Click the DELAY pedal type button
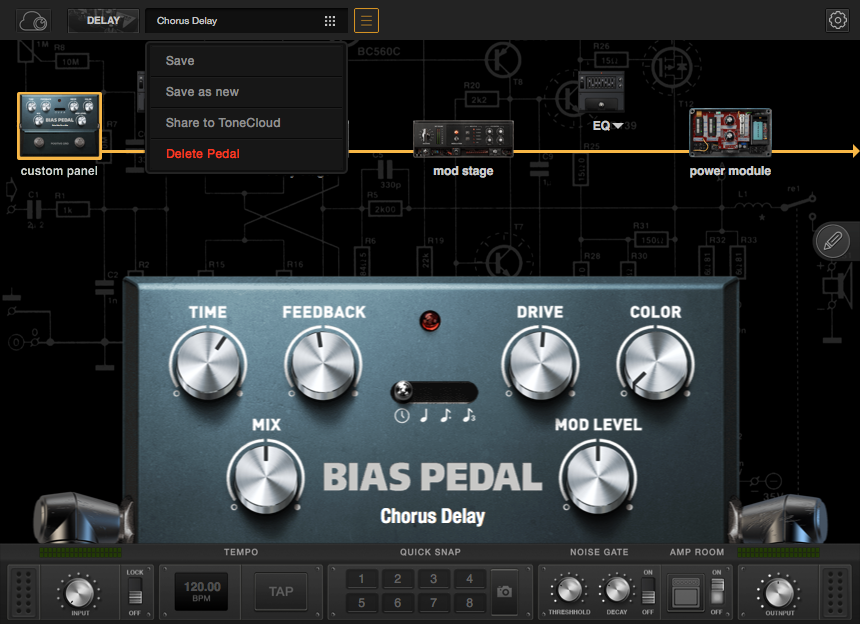 coord(103,21)
